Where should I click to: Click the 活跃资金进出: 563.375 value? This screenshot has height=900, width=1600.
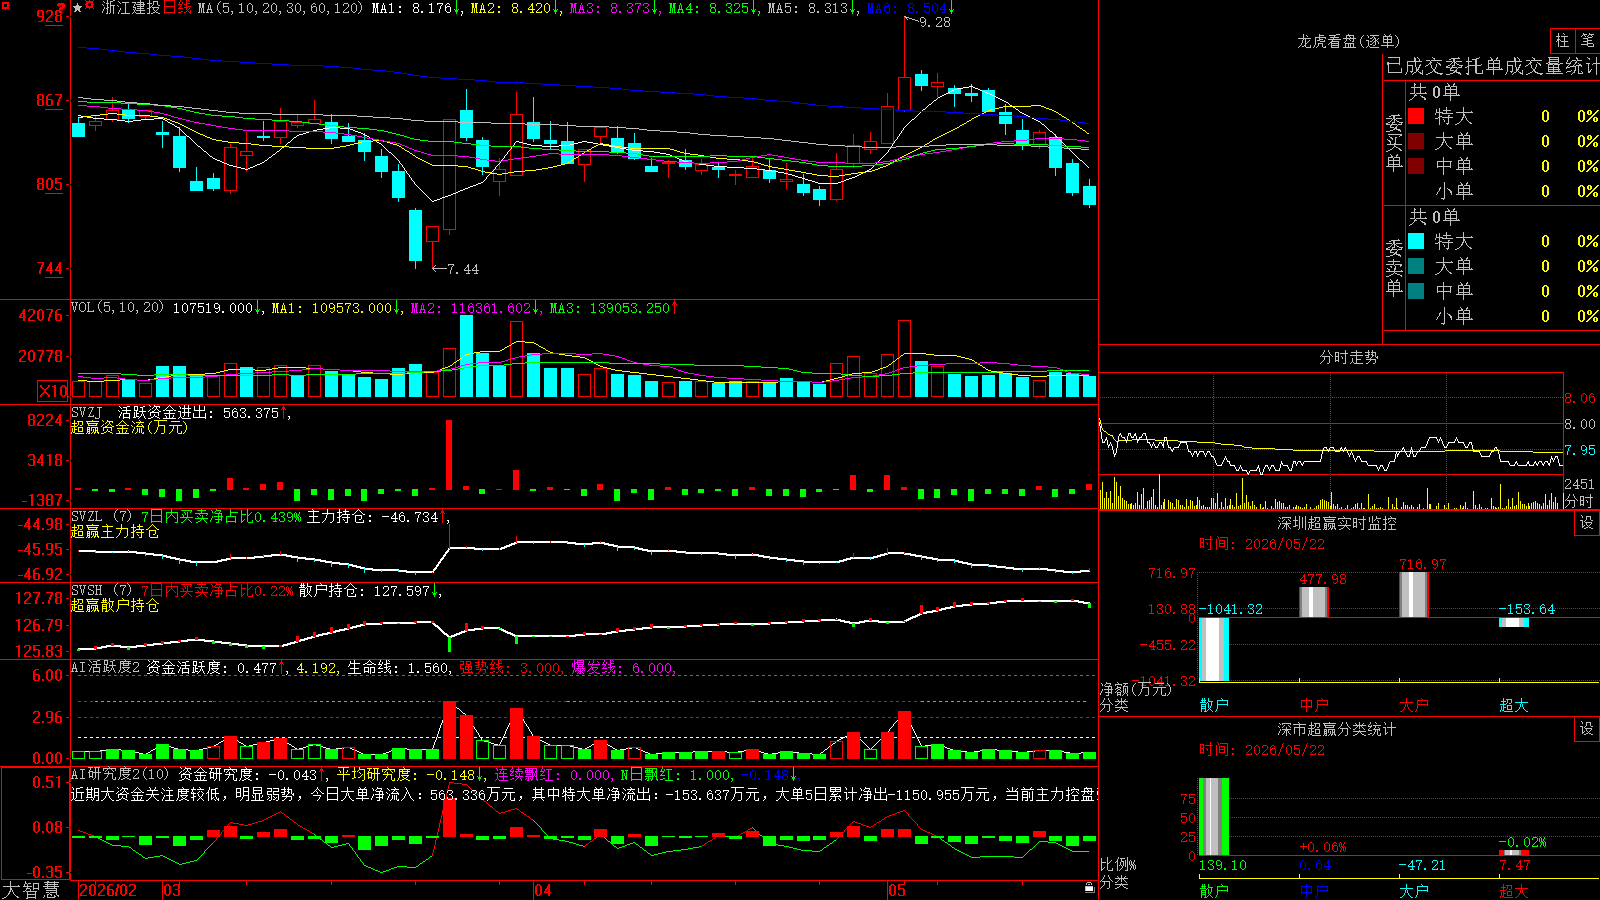pos(198,413)
